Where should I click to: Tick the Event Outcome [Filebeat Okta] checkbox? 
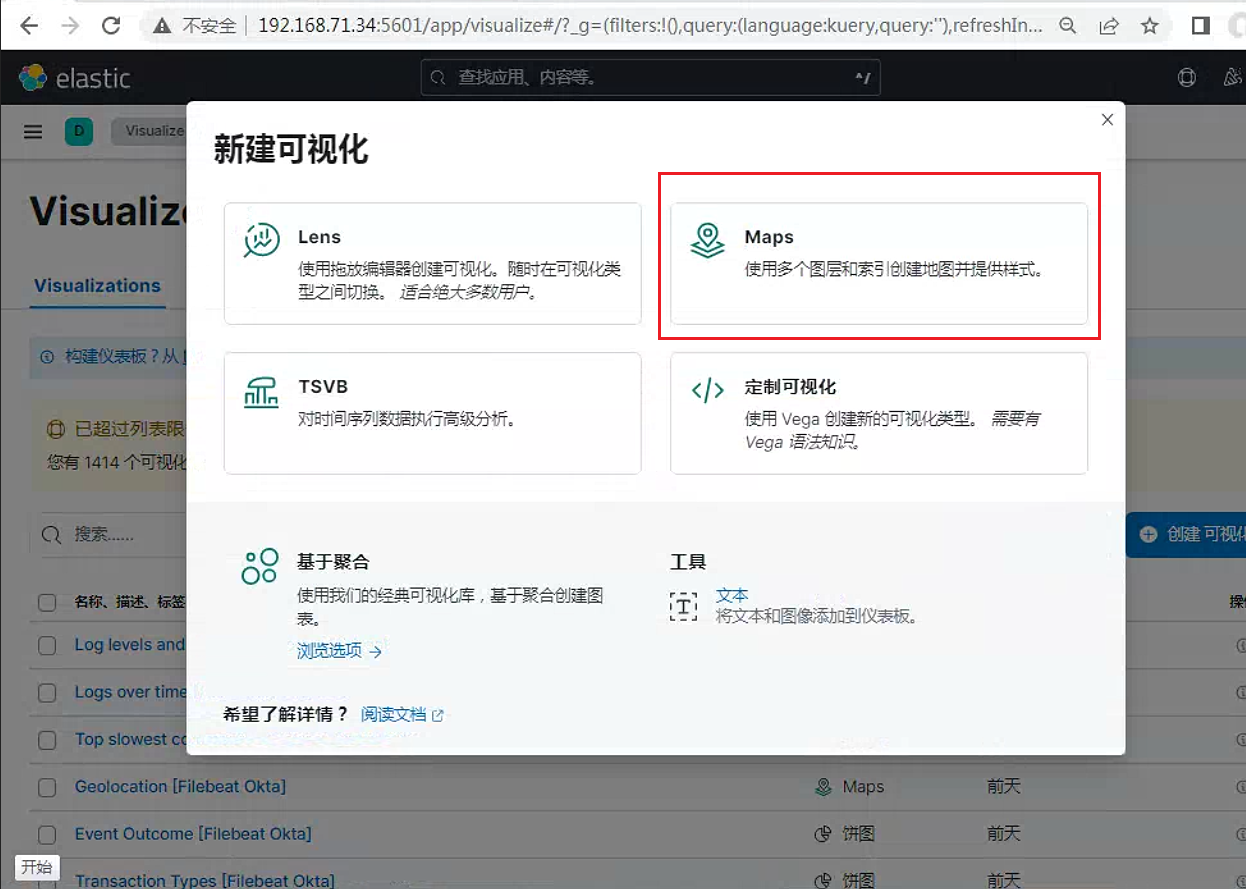click(47, 835)
